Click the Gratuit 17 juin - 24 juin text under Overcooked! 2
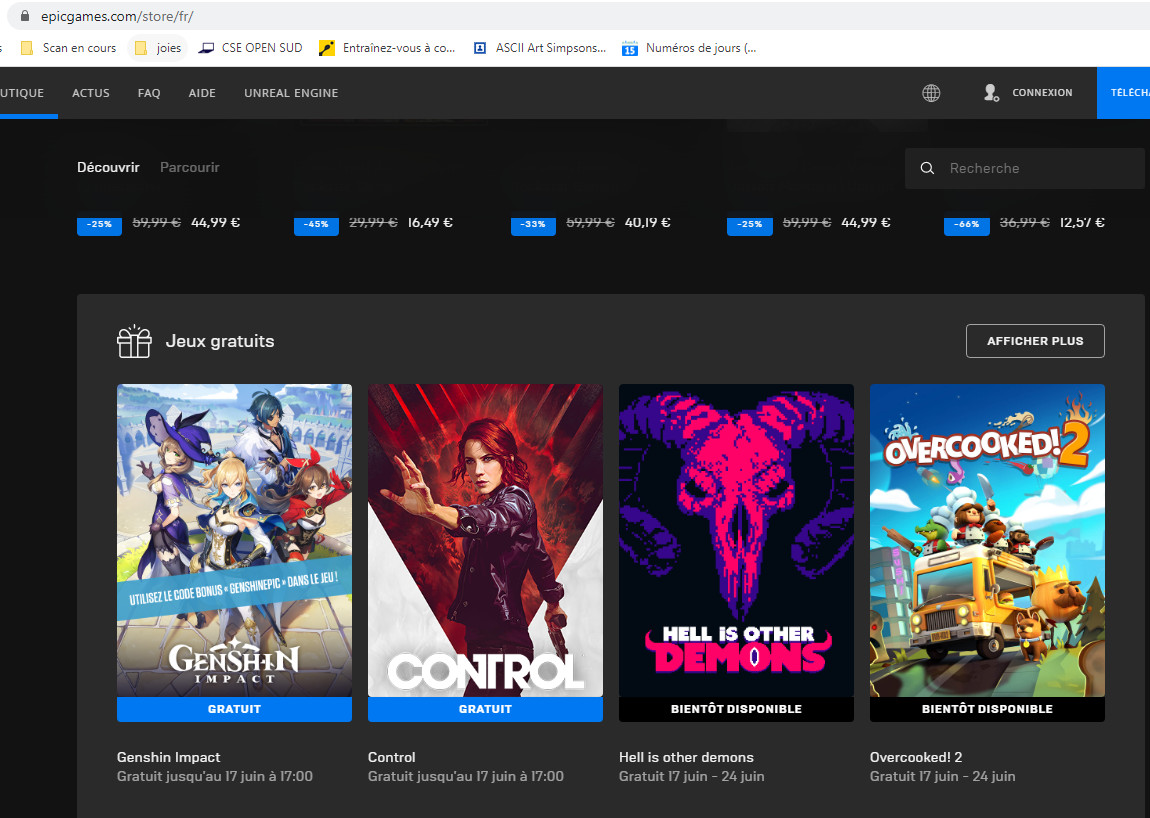This screenshot has height=818, width=1150. [942, 776]
